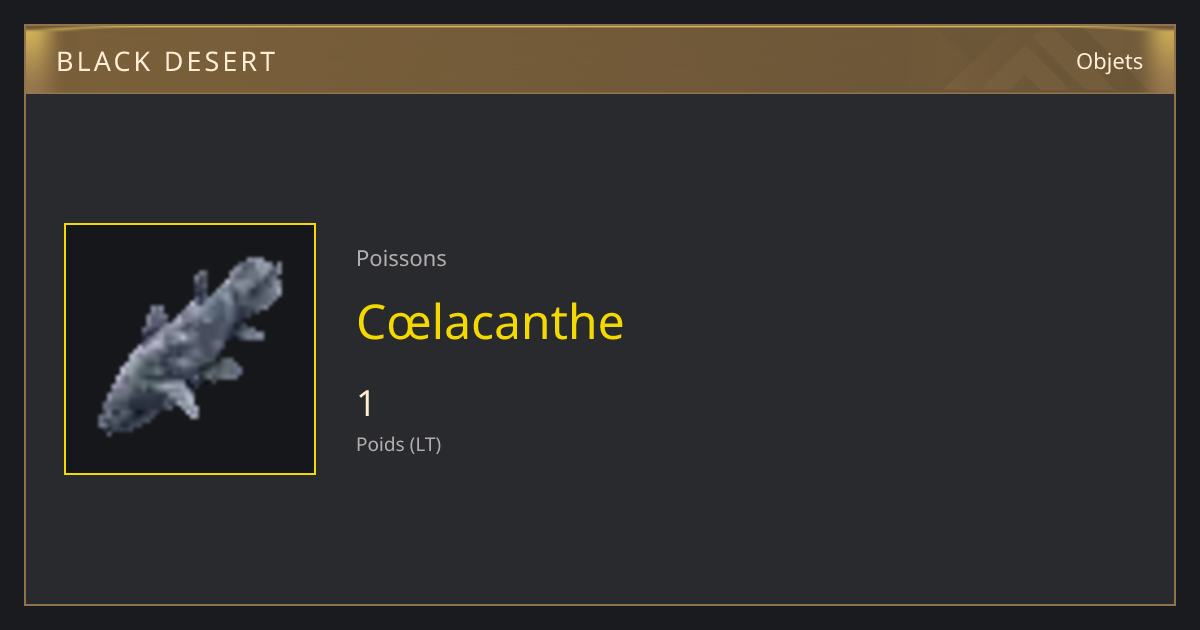The image size is (1200, 630).
Task: Click the weight value 1
Action: click(366, 404)
